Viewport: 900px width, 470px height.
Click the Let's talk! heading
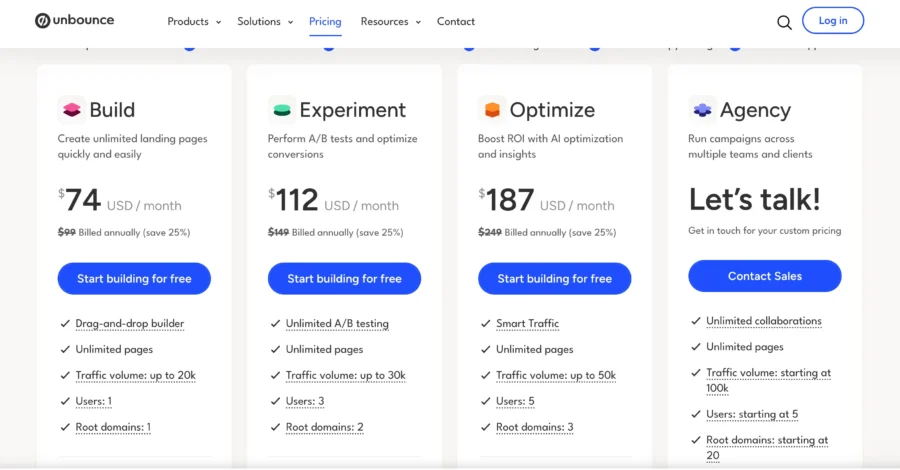click(x=754, y=199)
